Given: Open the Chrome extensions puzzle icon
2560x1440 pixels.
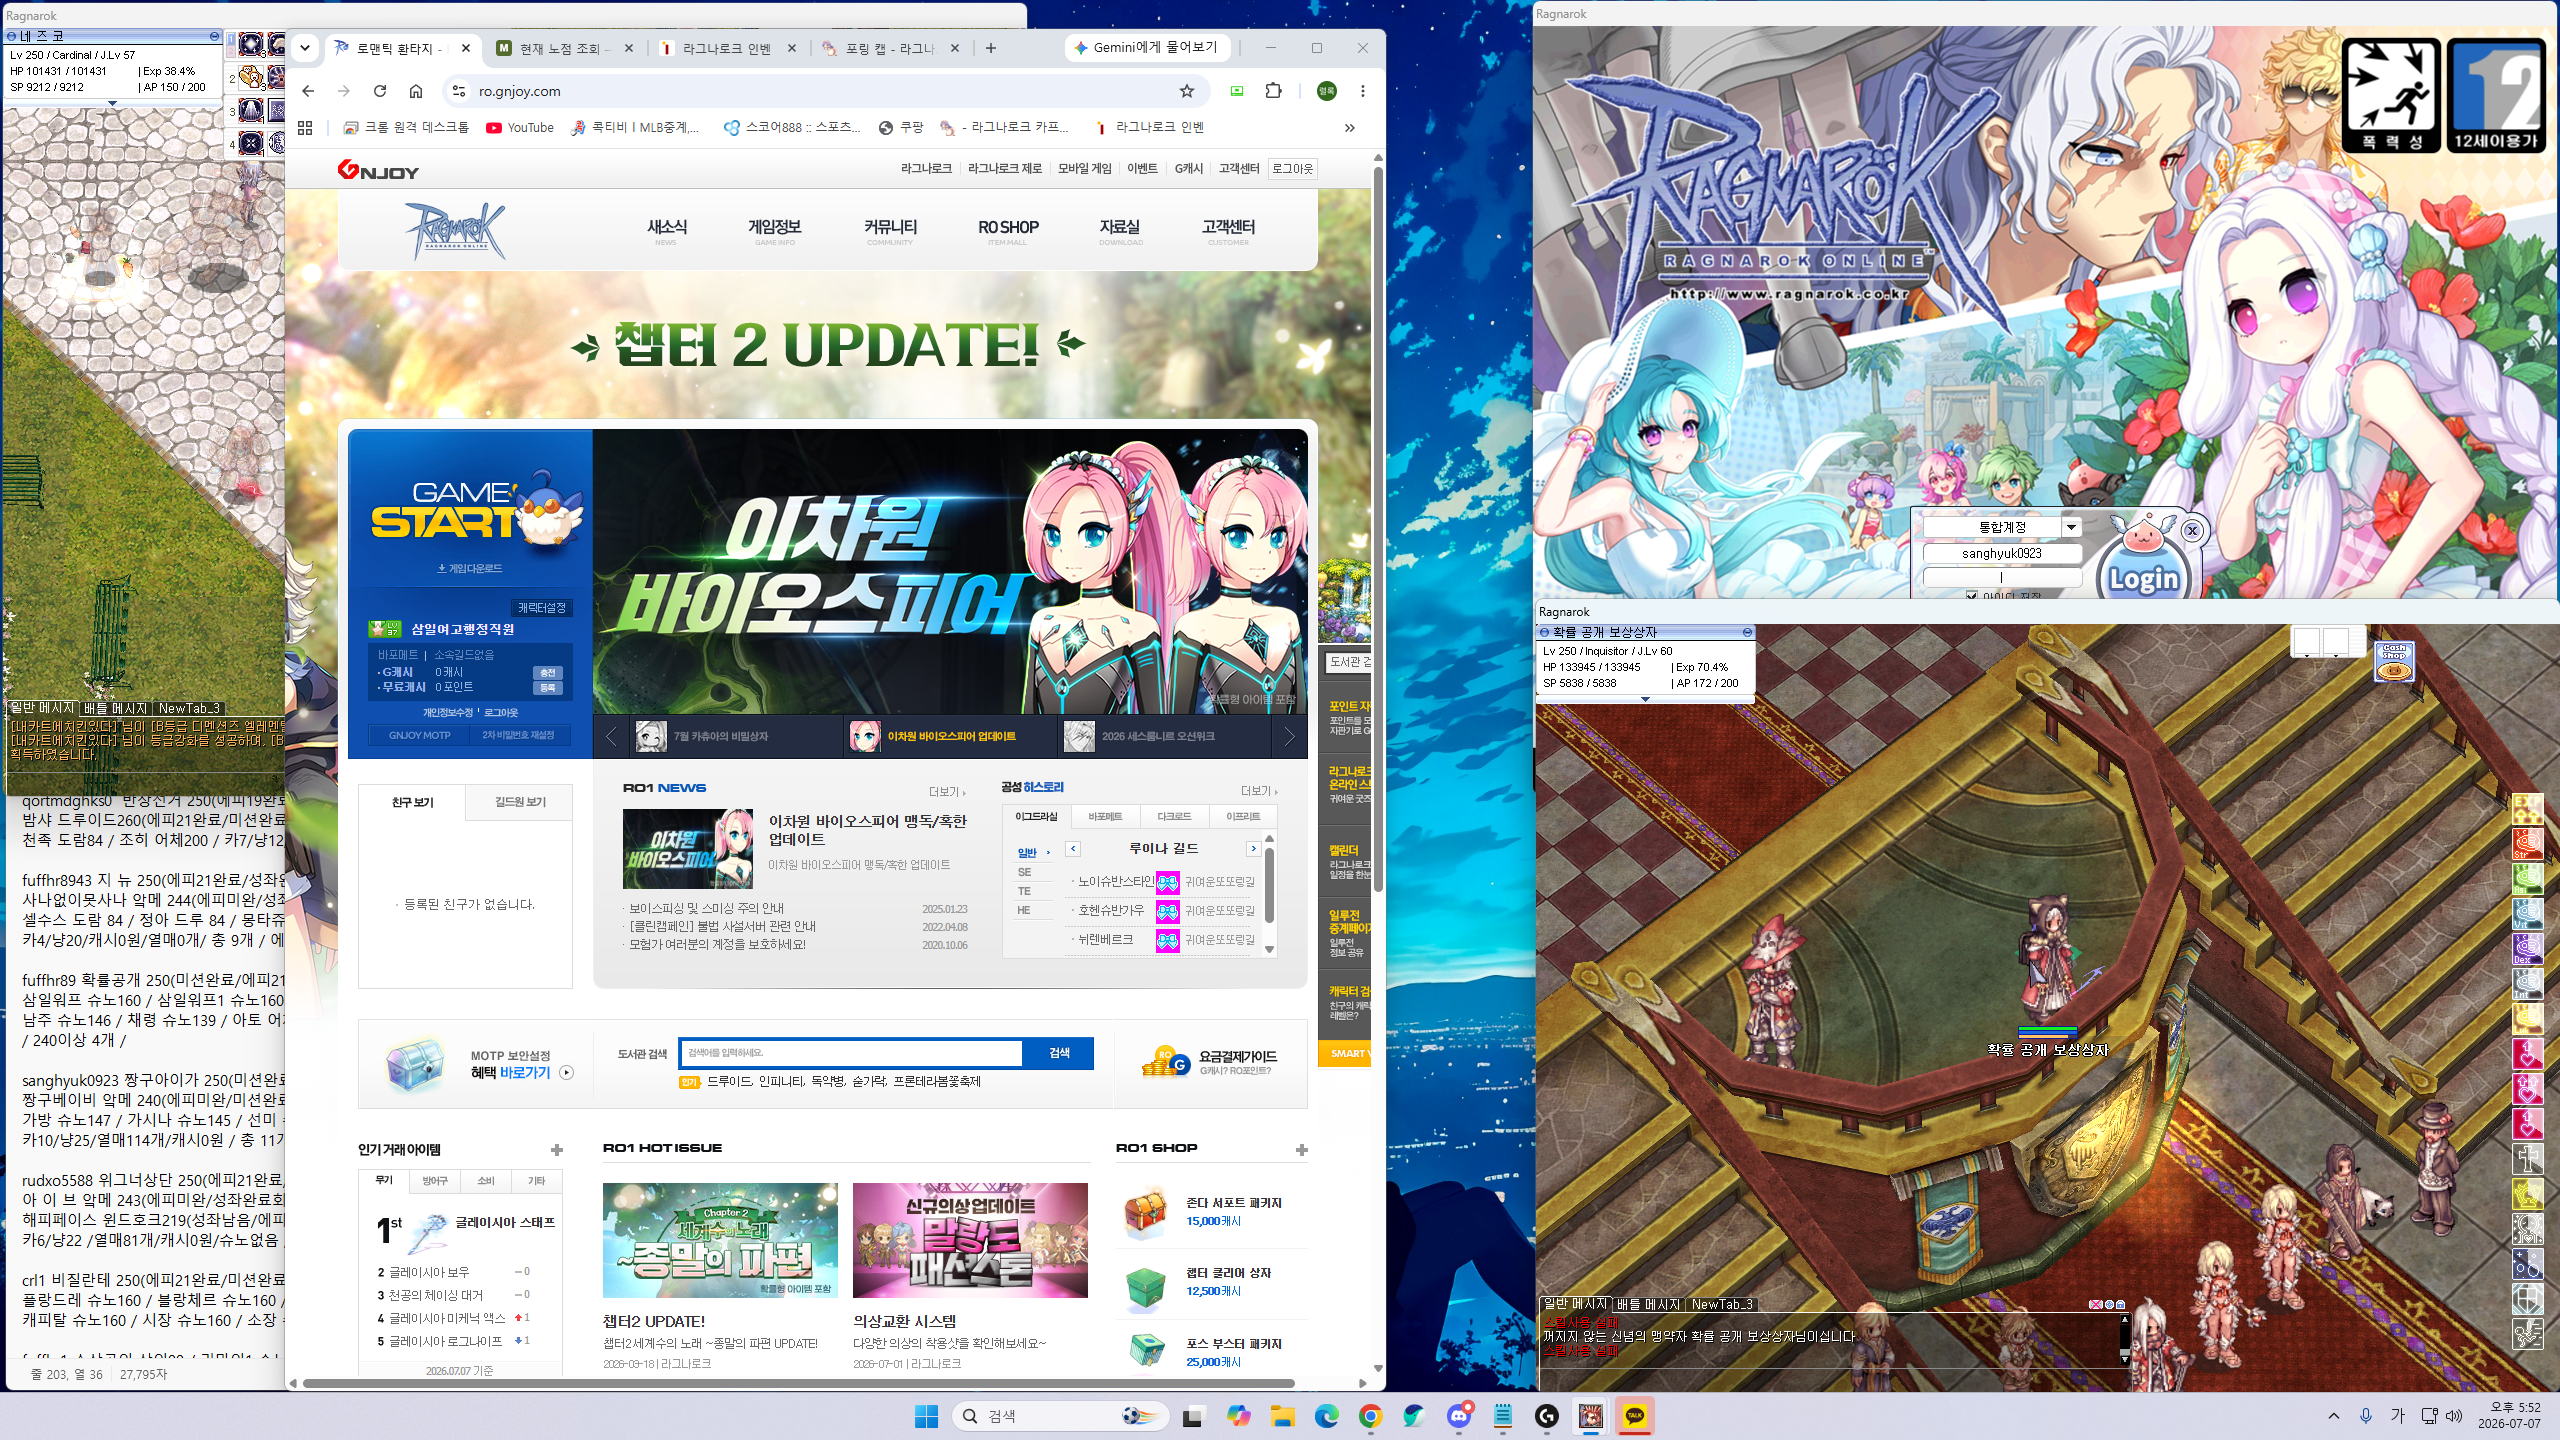Looking at the screenshot, I should (x=1273, y=91).
